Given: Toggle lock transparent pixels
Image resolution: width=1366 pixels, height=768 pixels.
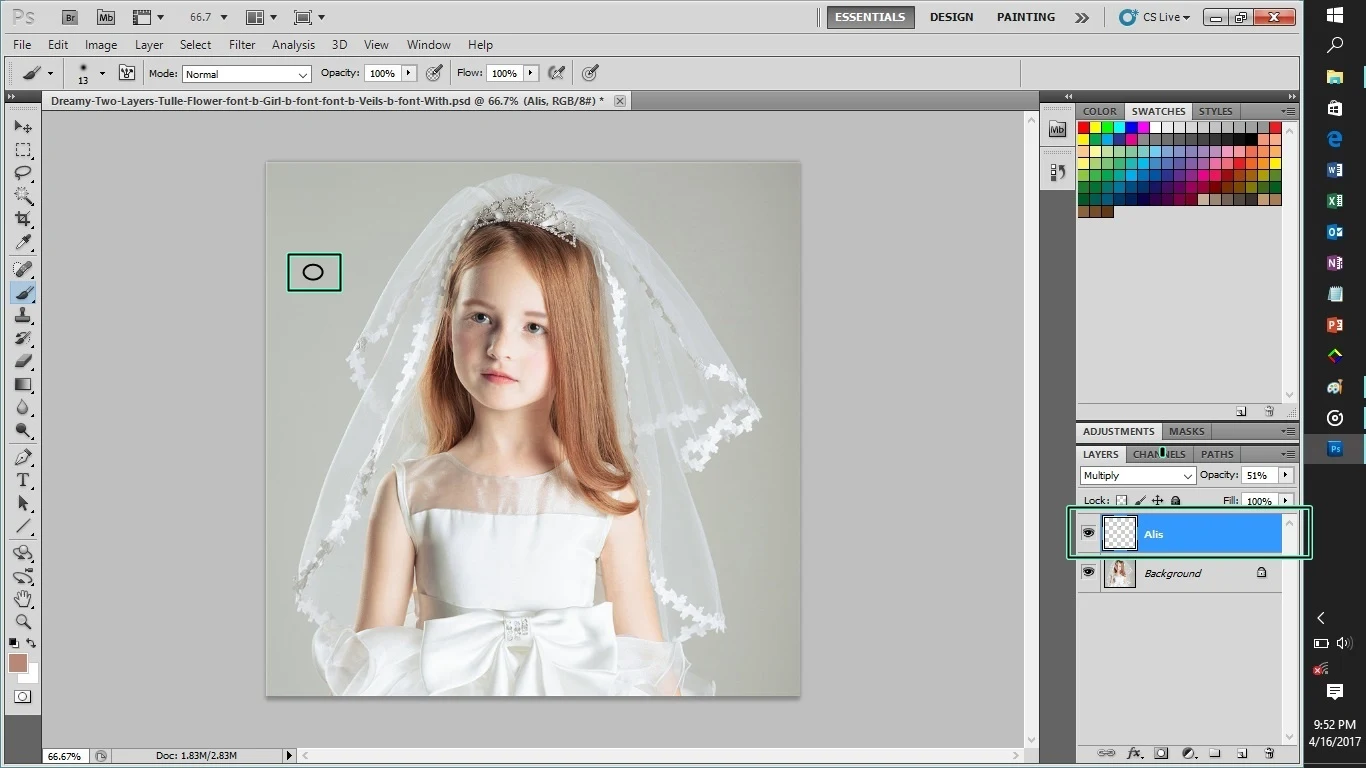Looking at the screenshot, I should point(1121,501).
